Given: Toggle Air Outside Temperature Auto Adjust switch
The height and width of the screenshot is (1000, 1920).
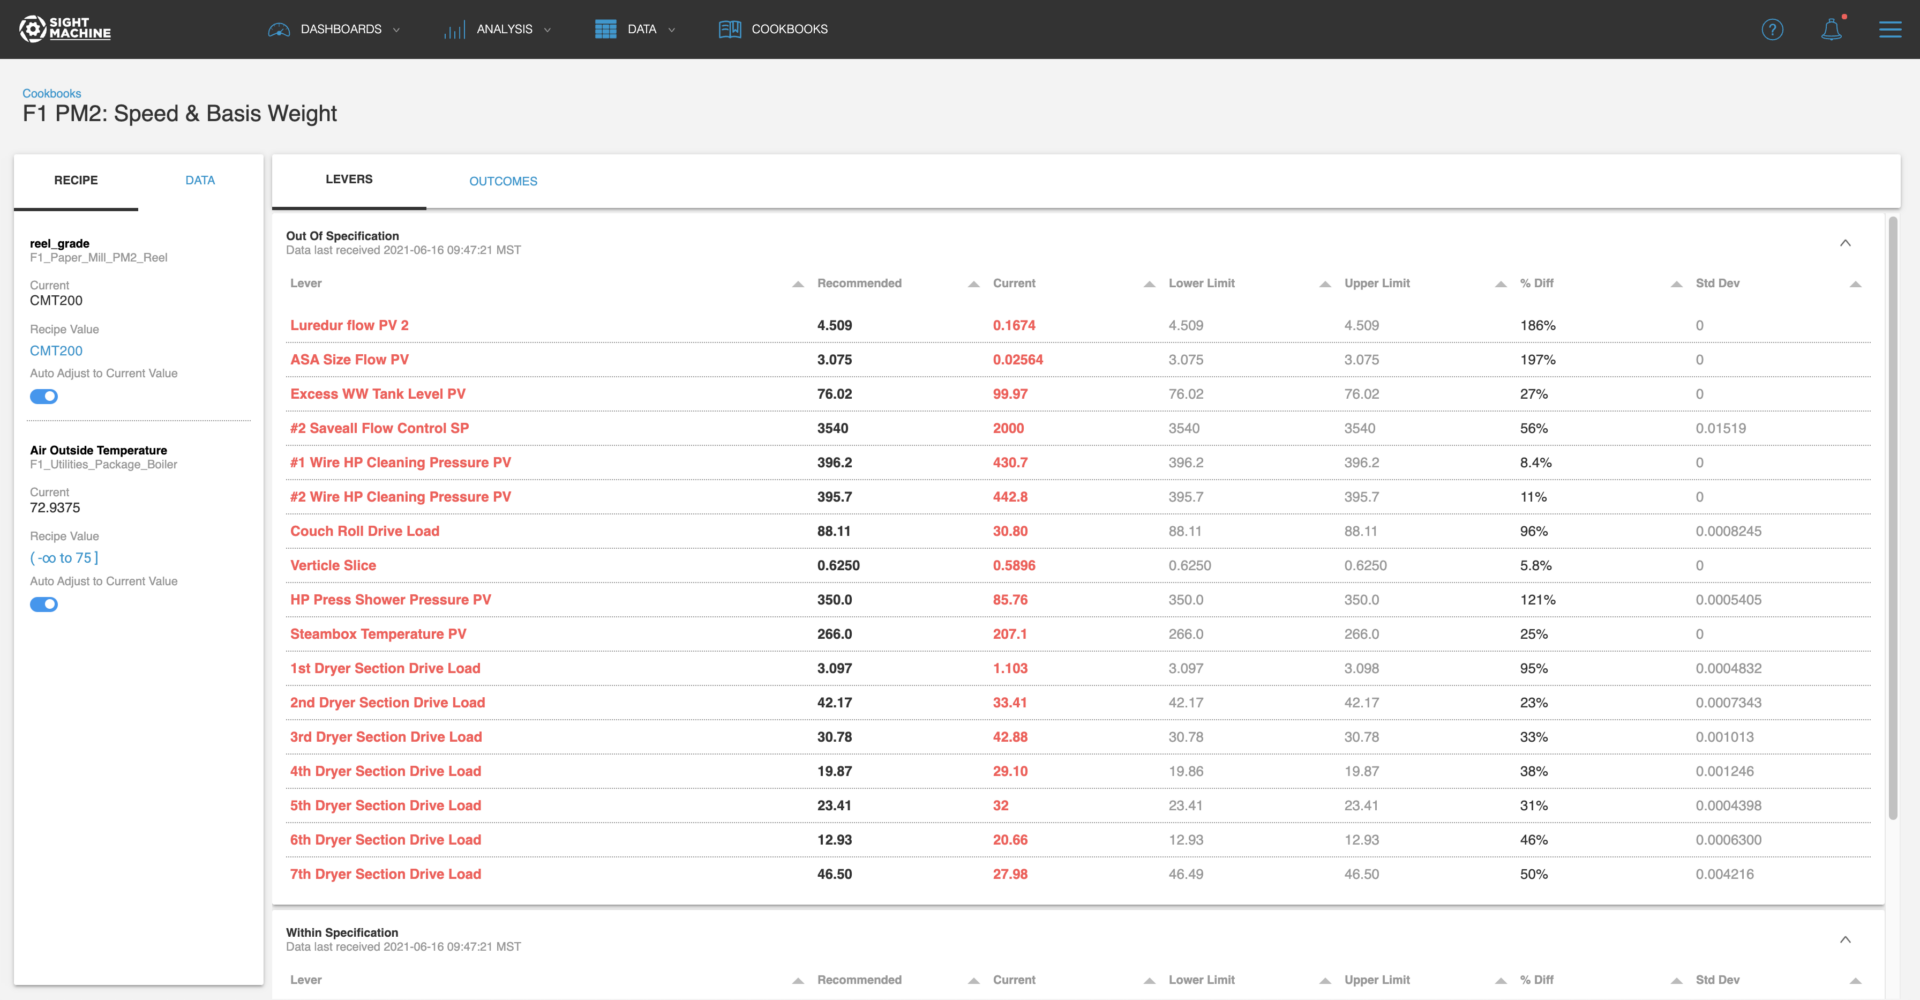Looking at the screenshot, I should pos(44,604).
